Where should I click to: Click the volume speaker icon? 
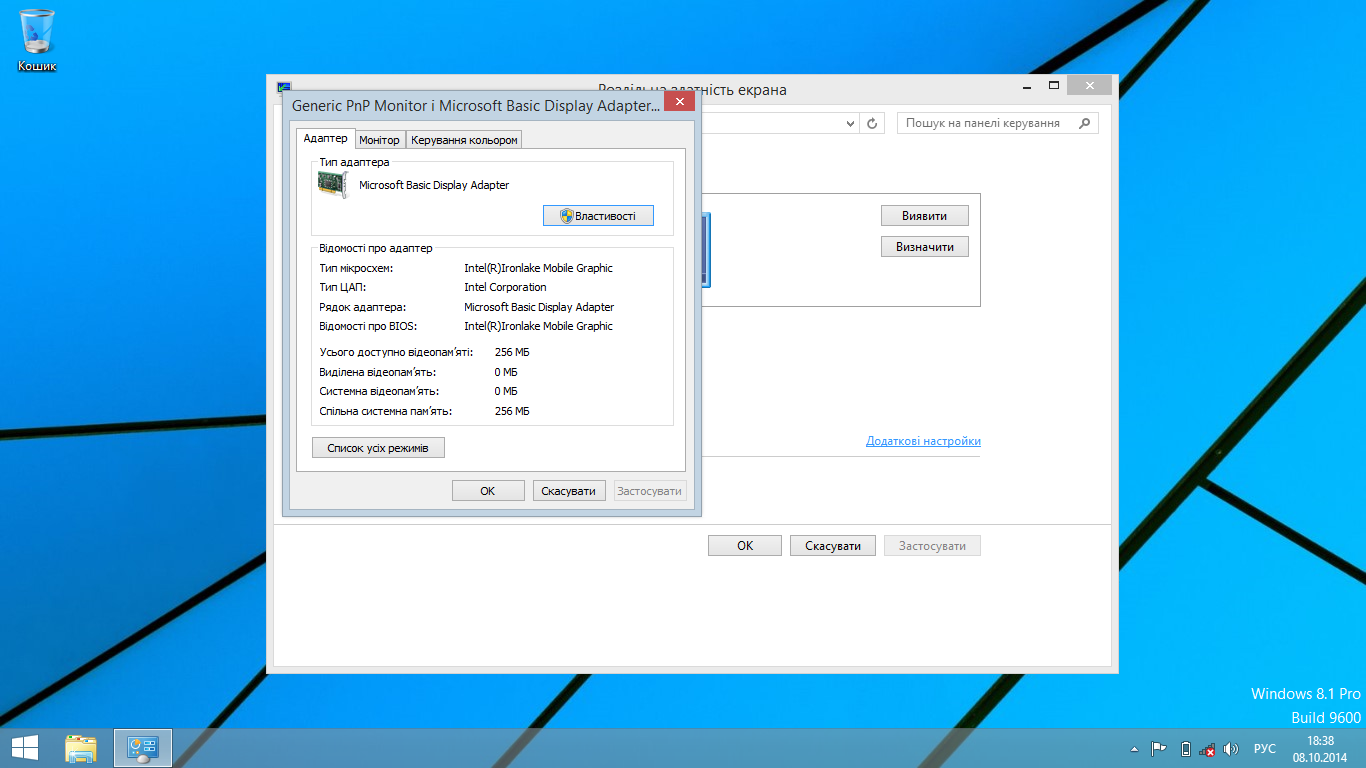[1231, 748]
